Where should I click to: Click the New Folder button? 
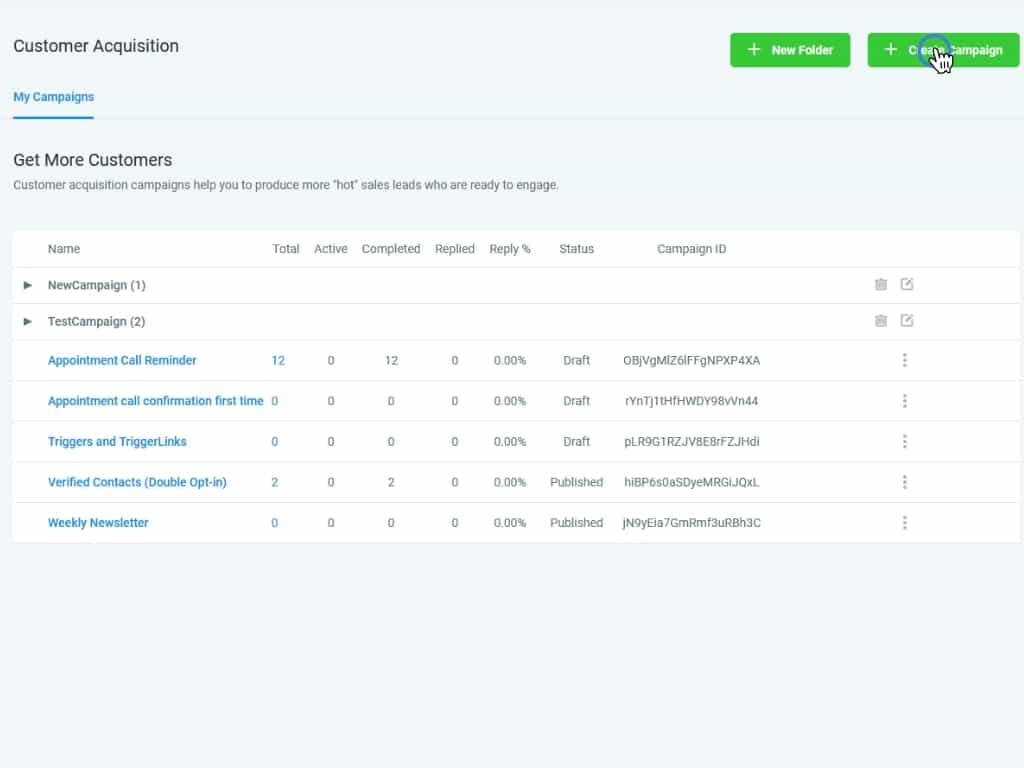click(789, 50)
